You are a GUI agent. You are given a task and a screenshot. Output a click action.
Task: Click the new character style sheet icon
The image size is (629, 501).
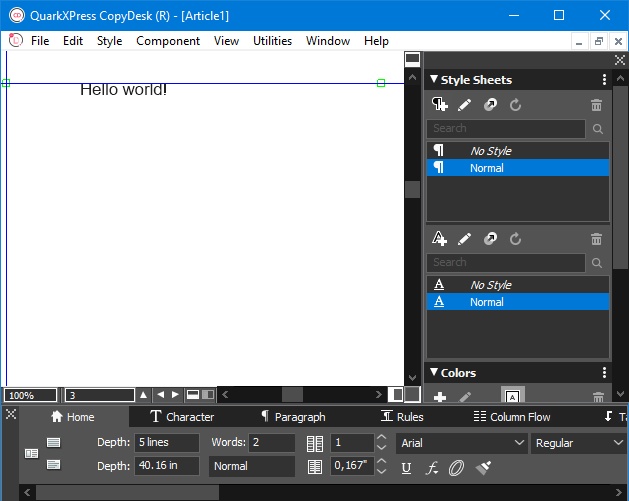coord(439,238)
